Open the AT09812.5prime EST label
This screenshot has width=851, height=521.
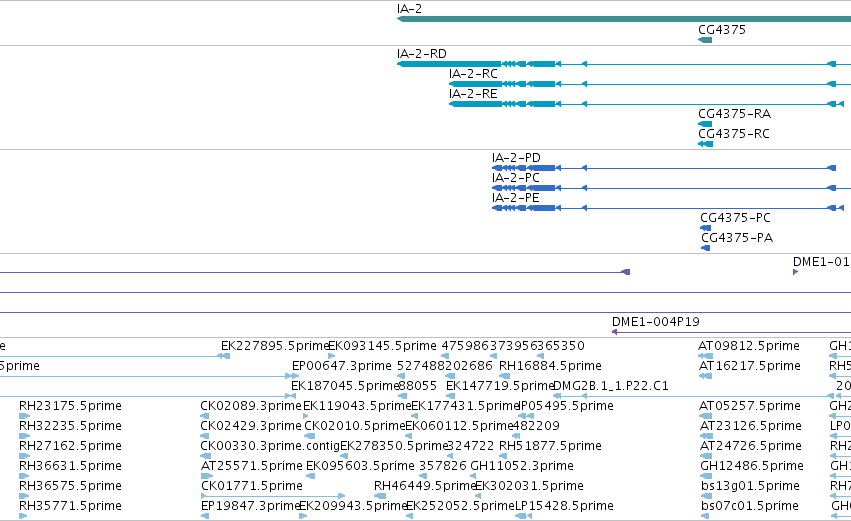click(749, 346)
